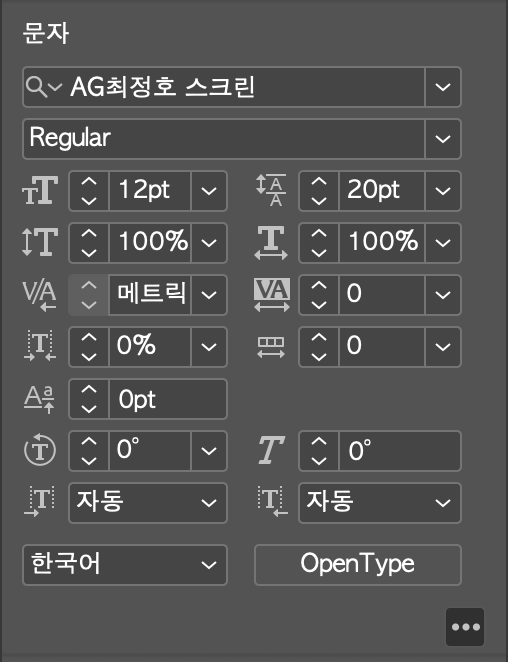Click the more options ellipsis button
The image size is (508, 662).
465,627
